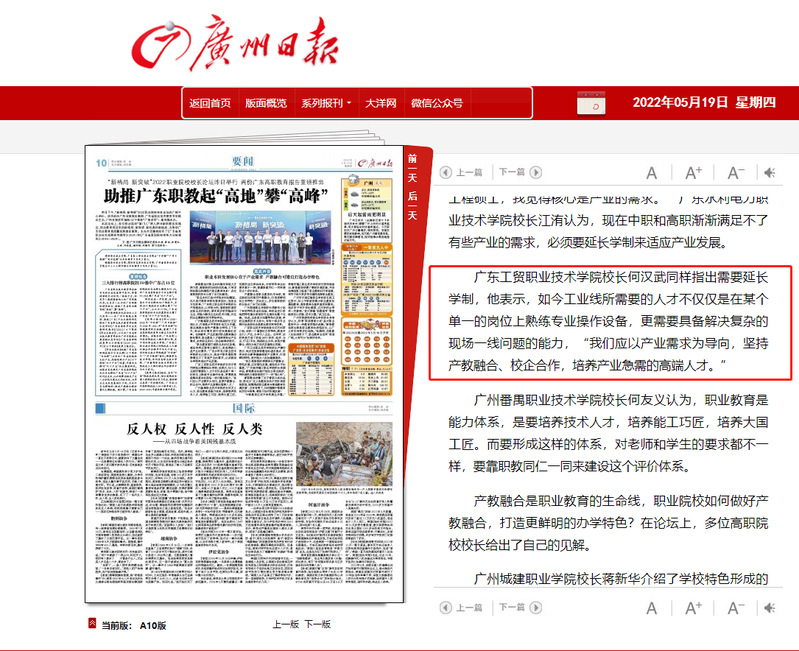Toggle read-aloud speaker icon at bottom
799x651 pixels.
(x=771, y=608)
